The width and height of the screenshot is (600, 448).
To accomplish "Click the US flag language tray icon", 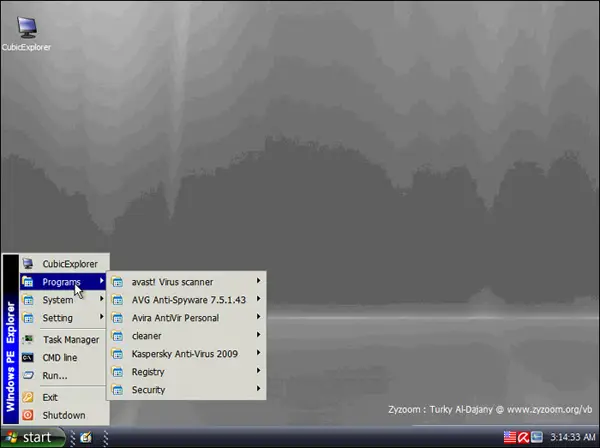I will click(x=510, y=437).
